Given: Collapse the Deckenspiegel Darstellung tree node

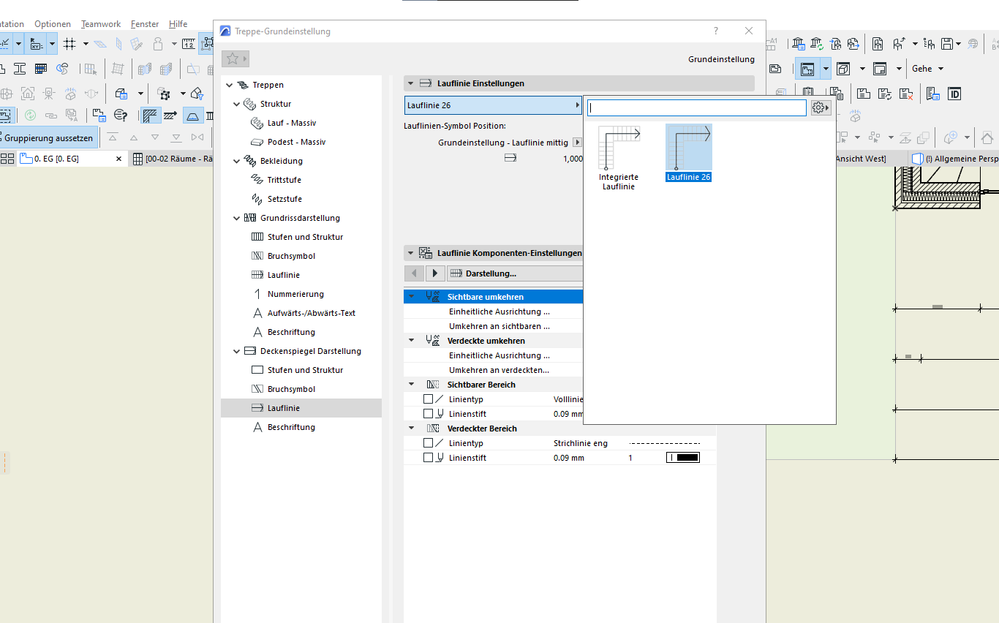Looking at the screenshot, I should 237,351.
